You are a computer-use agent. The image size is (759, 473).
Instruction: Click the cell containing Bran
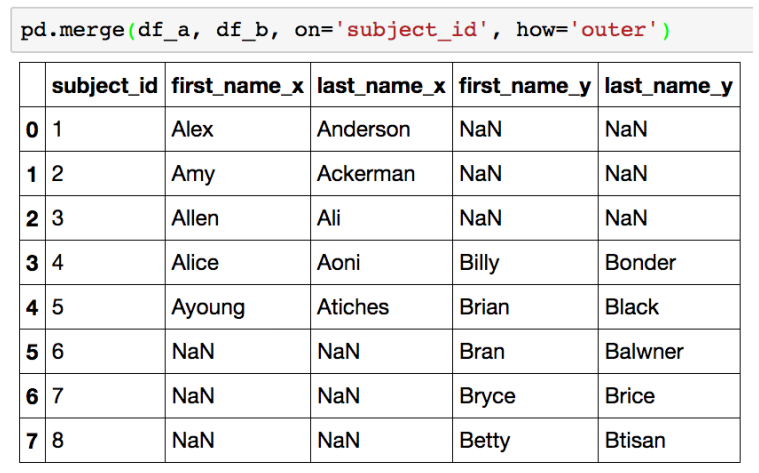pyautogui.click(x=525, y=351)
